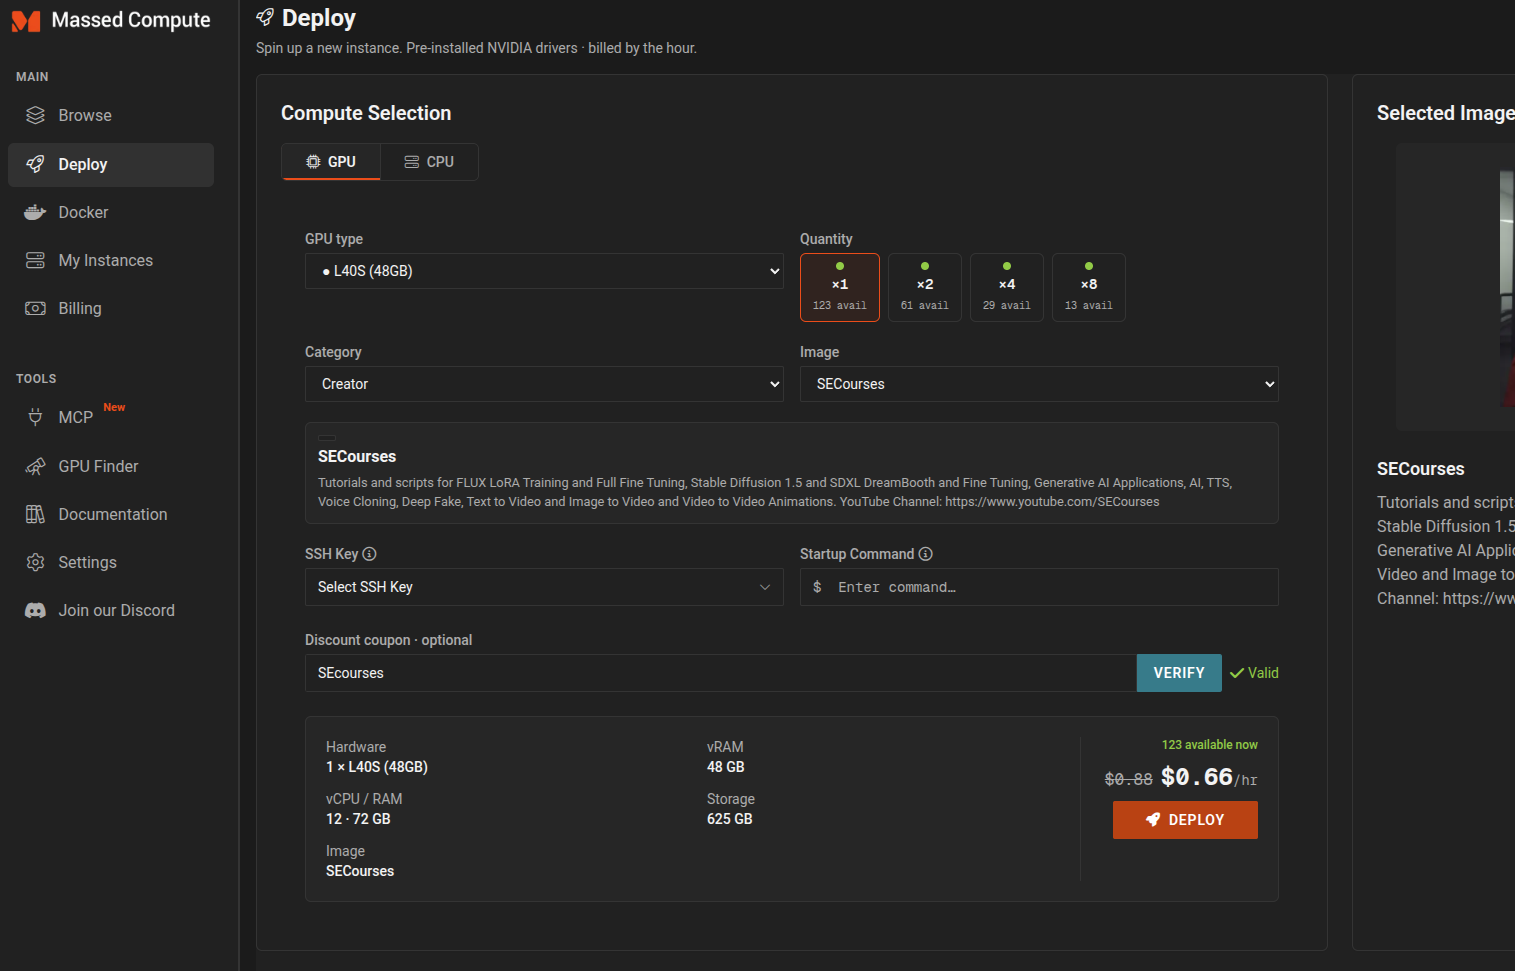Open Documentation in the sidebar
The width and height of the screenshot is (1515, 971).
click(x=111, y=514)
